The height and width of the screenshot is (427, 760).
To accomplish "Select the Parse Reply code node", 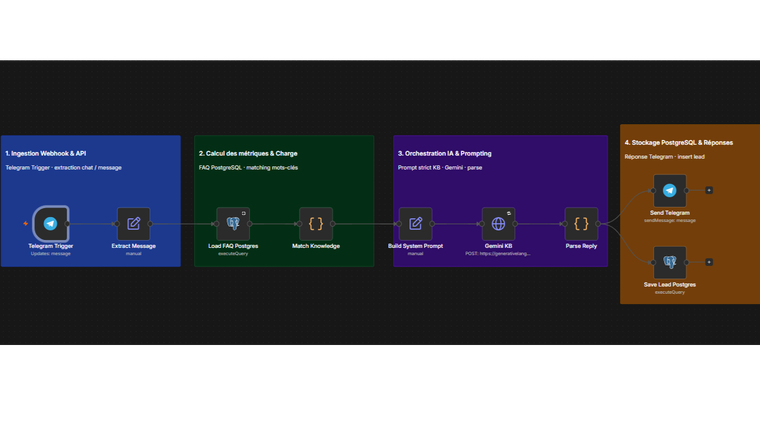I will tap(581, 223).
